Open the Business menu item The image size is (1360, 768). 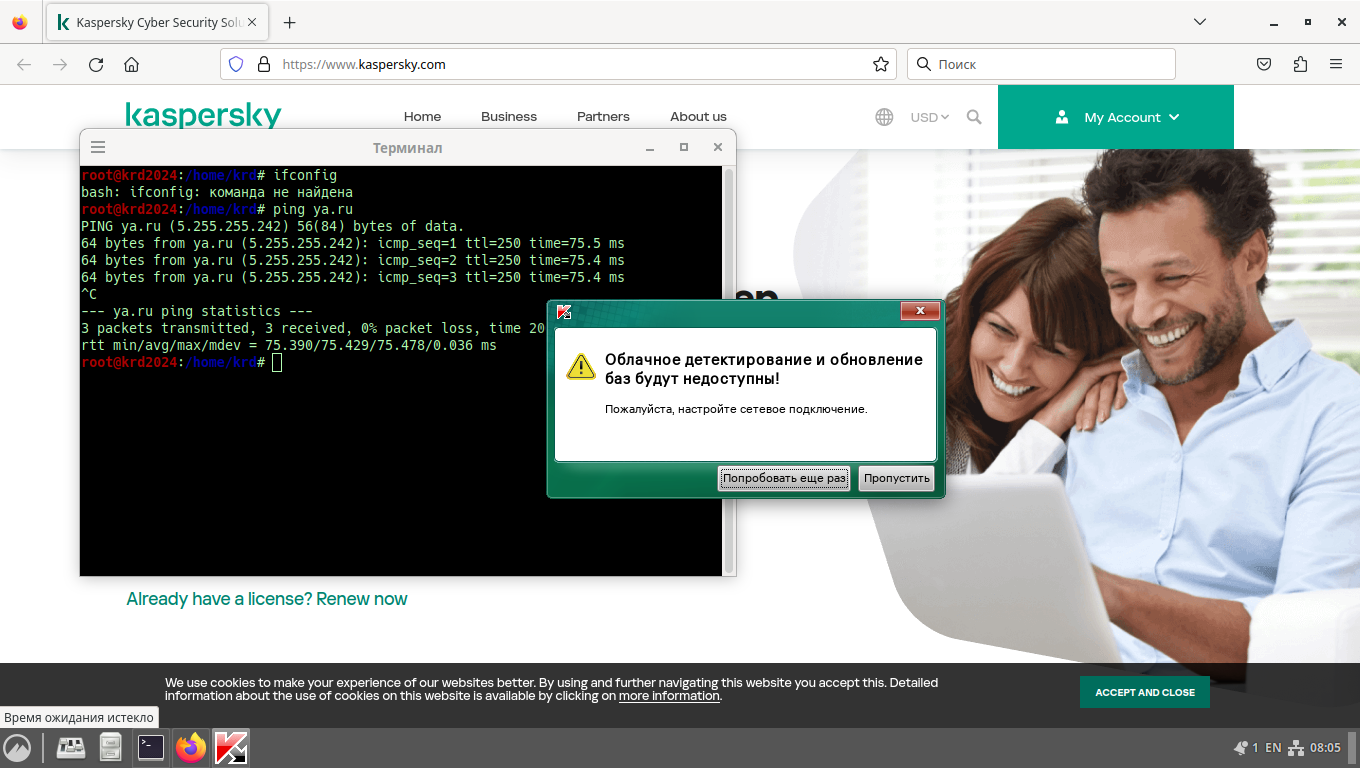coord(509,117)
